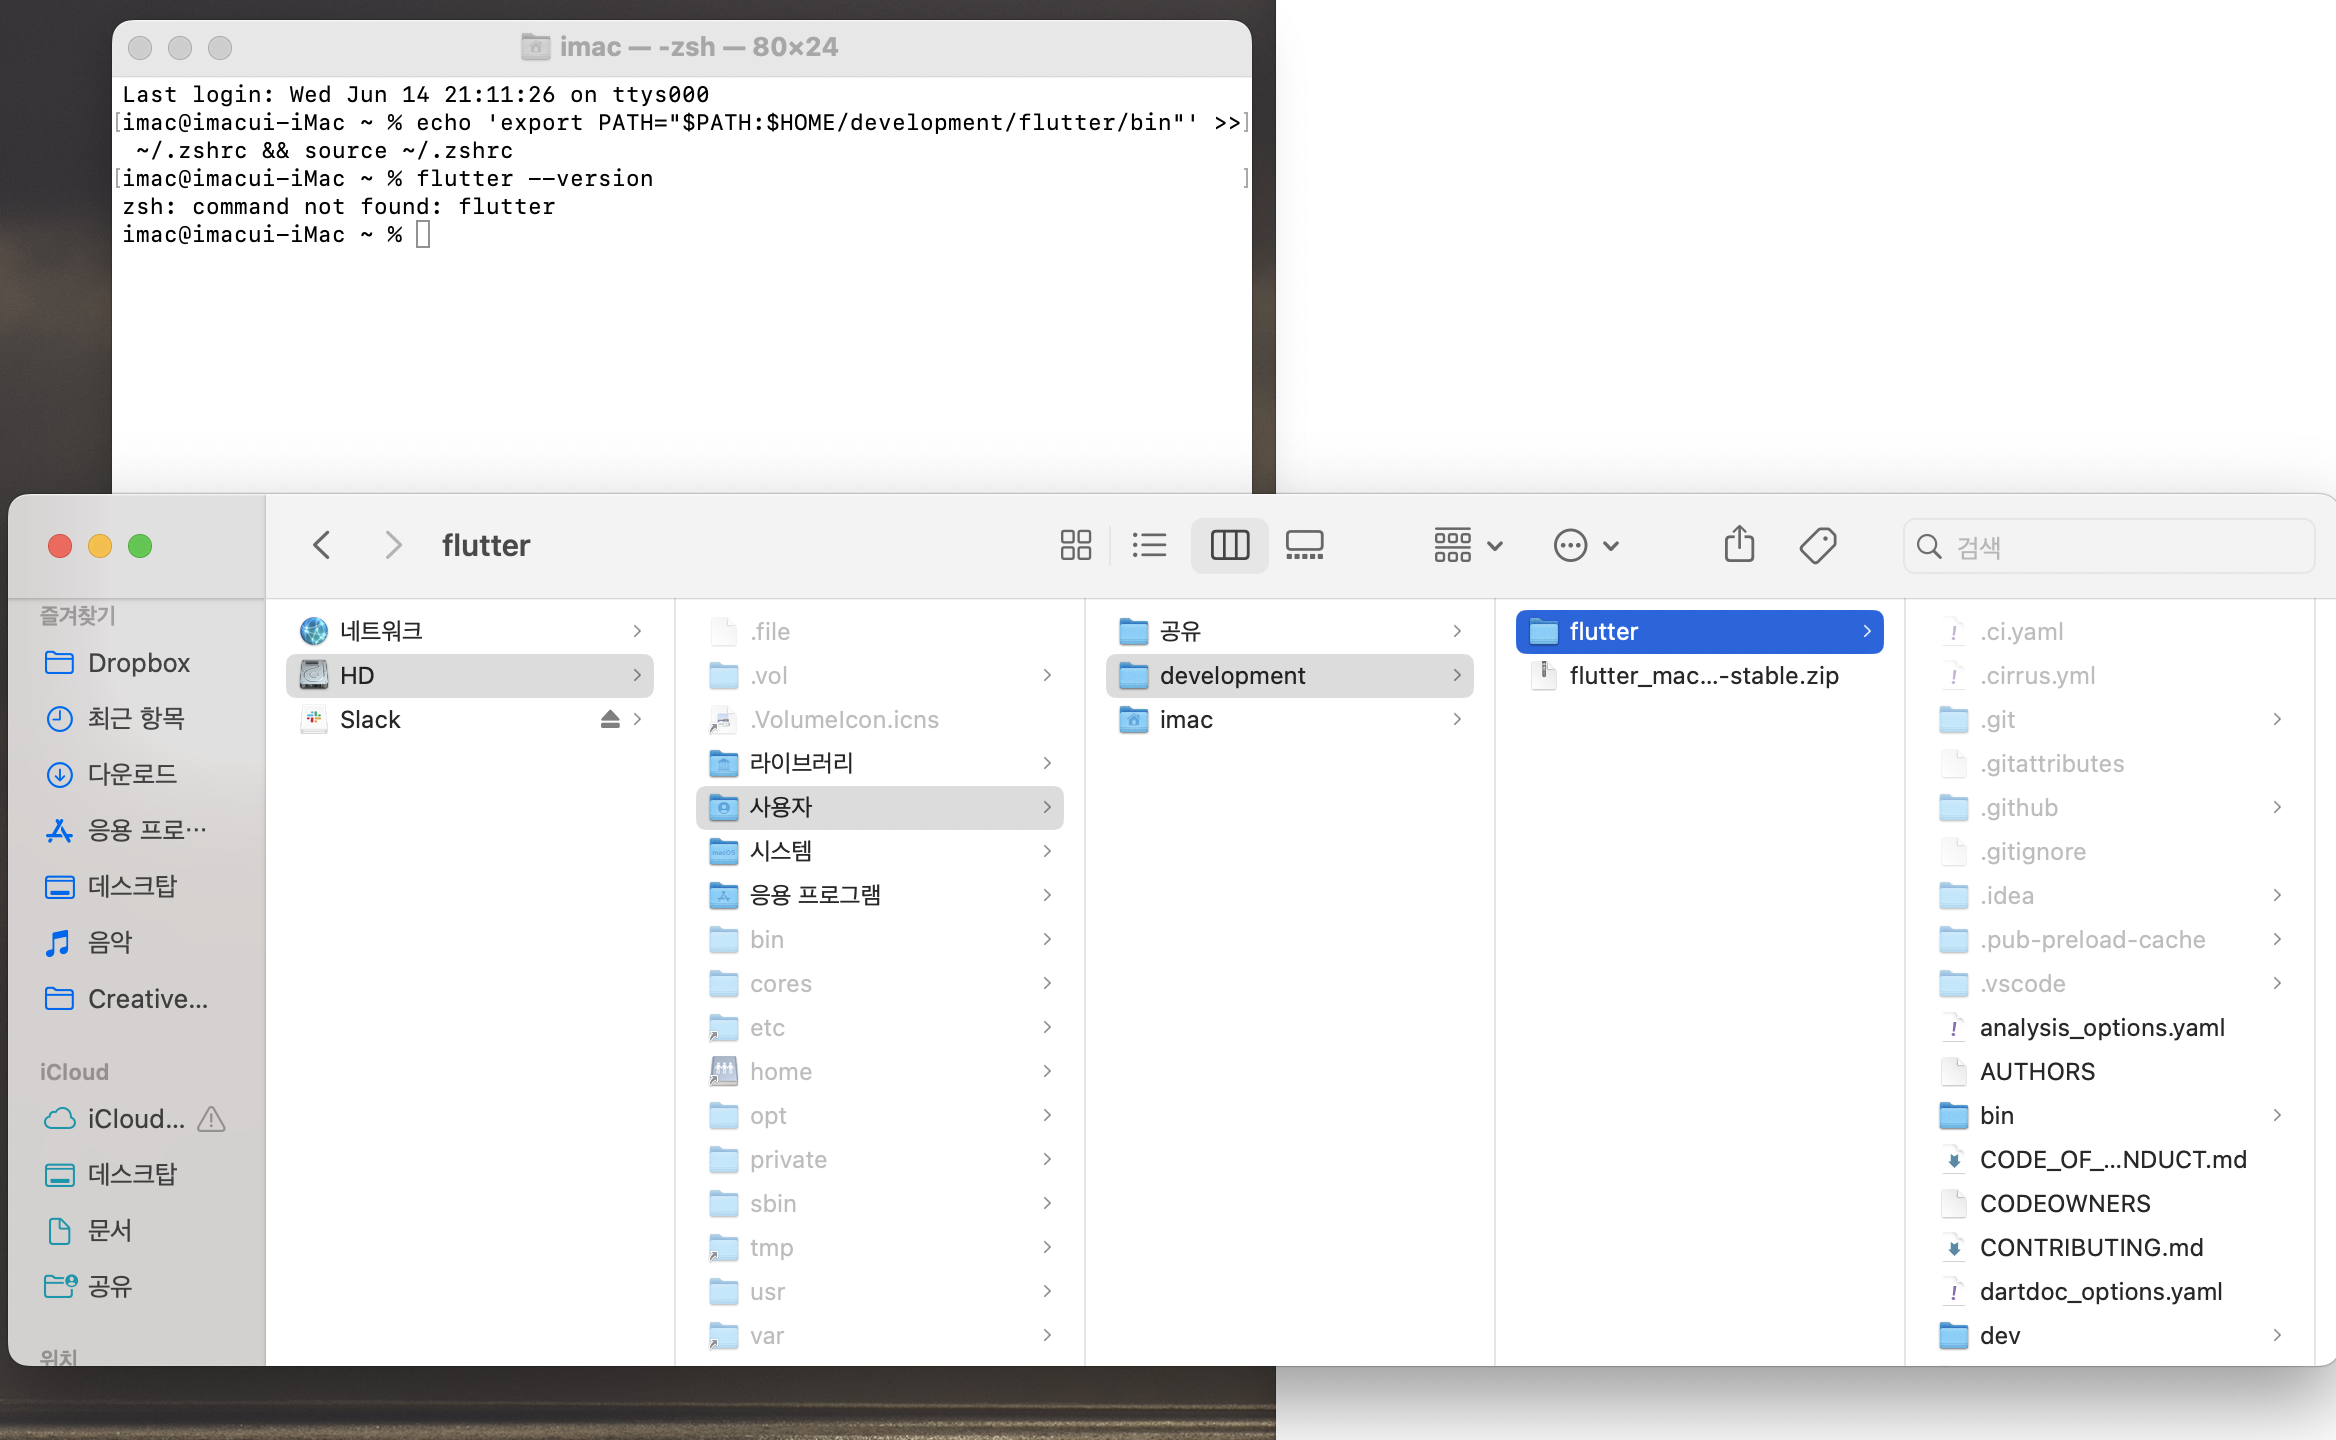Select analysis_options.yaml file
This screenshot has width=2336, height=1440.
click(x=2110, y=1027)
